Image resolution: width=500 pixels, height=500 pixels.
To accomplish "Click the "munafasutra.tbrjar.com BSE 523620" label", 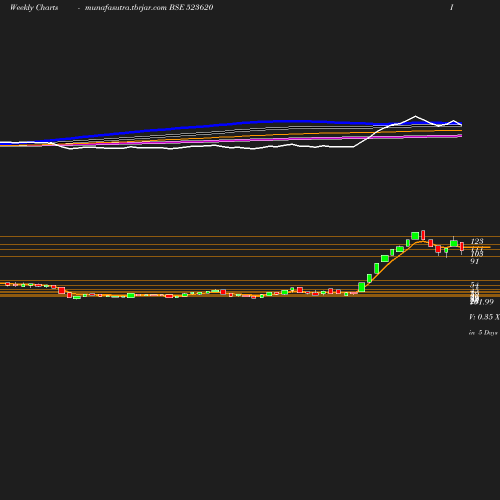I will pyautogui.click(x=149, y=8).
